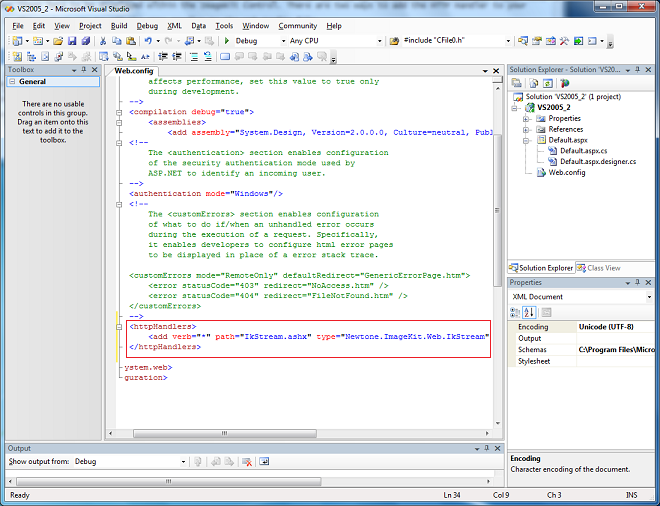Click the Find in Files icon
The height and width of the screenshot is (506, 660).
pyautogui.click(x=394, y=41)
